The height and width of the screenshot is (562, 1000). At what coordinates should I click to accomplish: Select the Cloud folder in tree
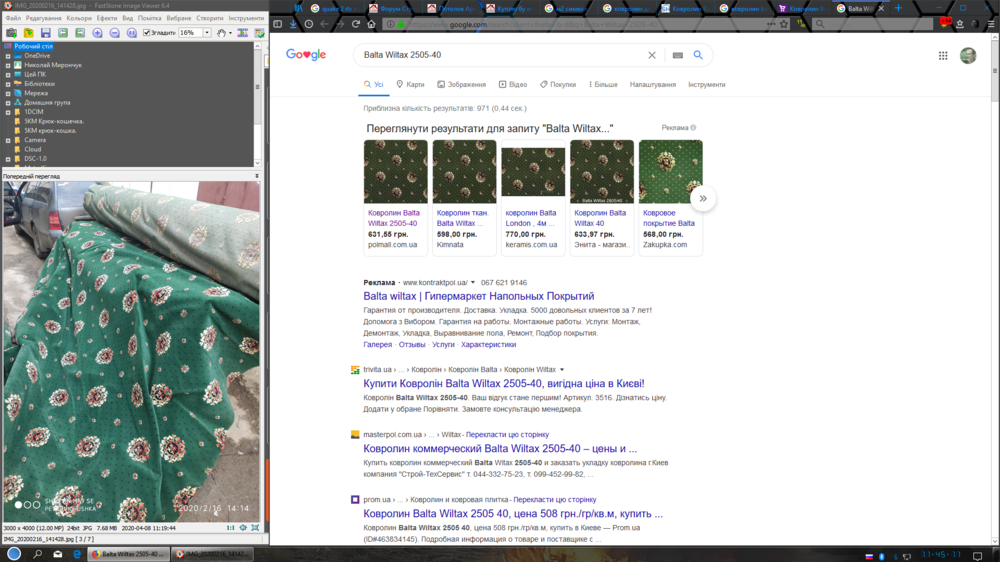33,149
